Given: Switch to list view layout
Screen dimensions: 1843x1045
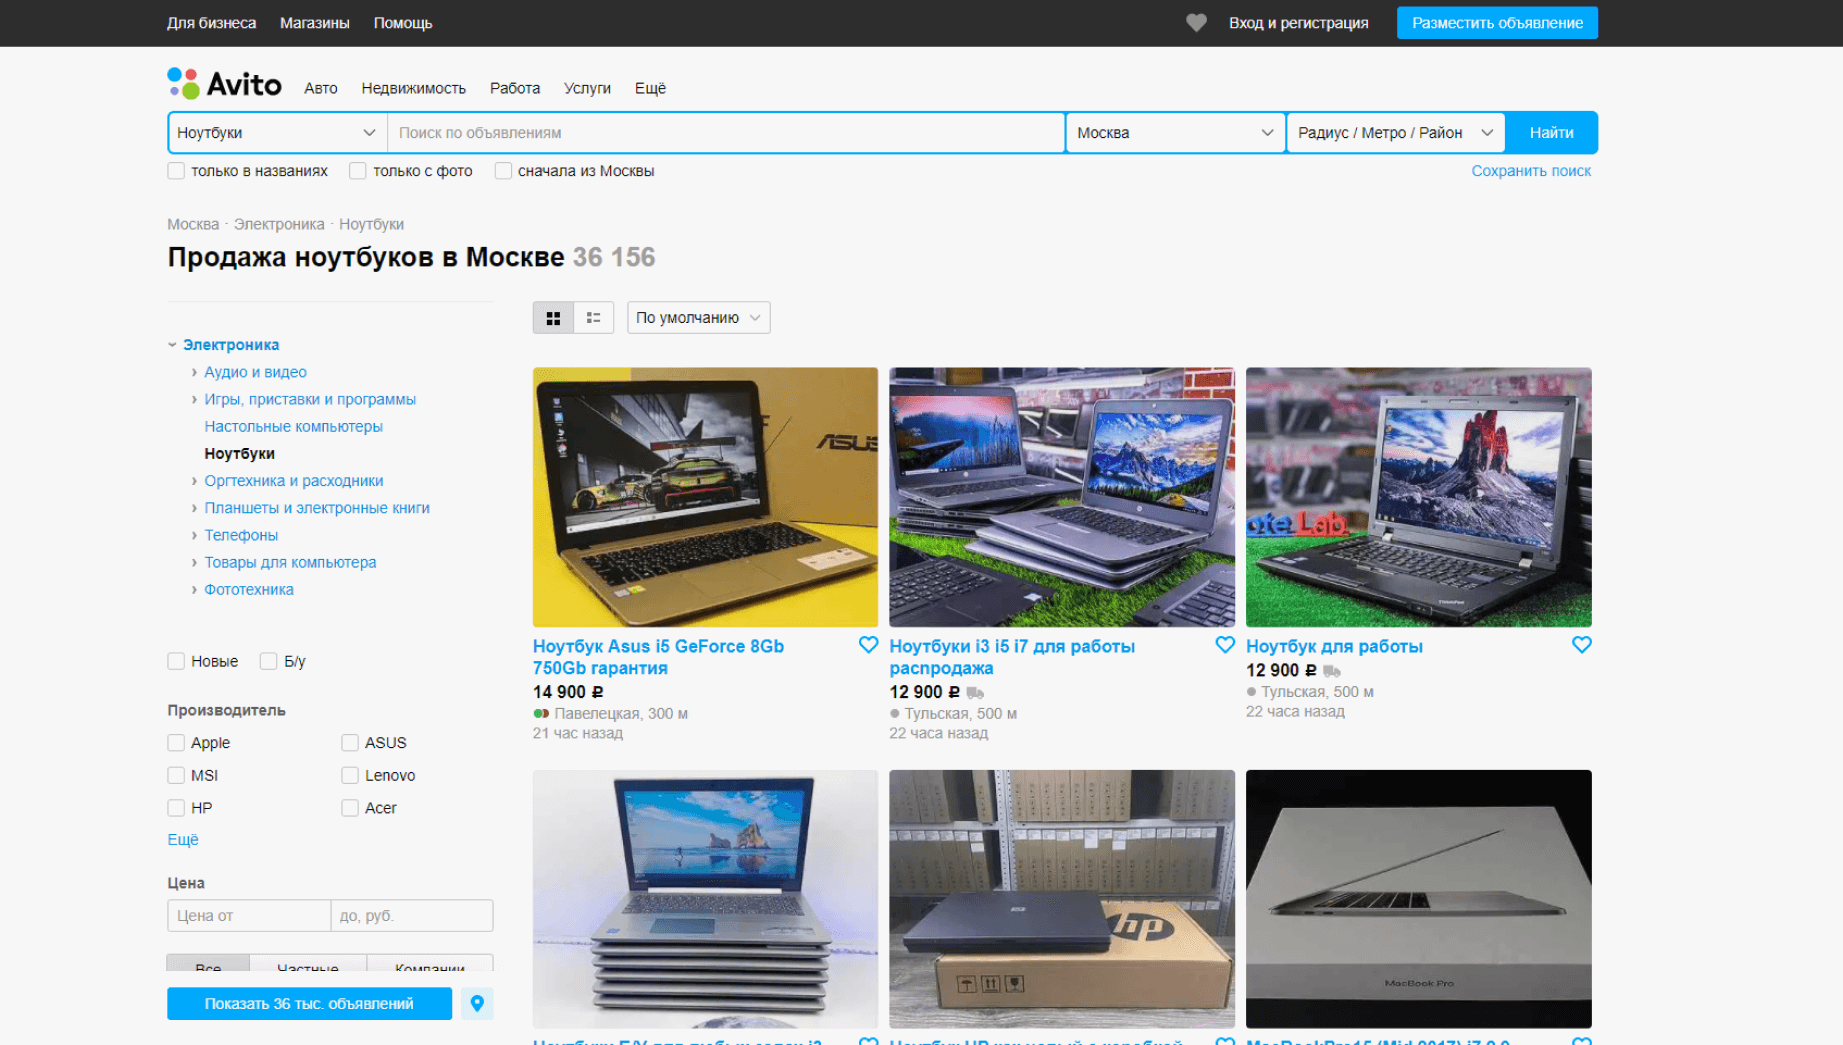Looking at the screenshot, I should pos(593,318).
